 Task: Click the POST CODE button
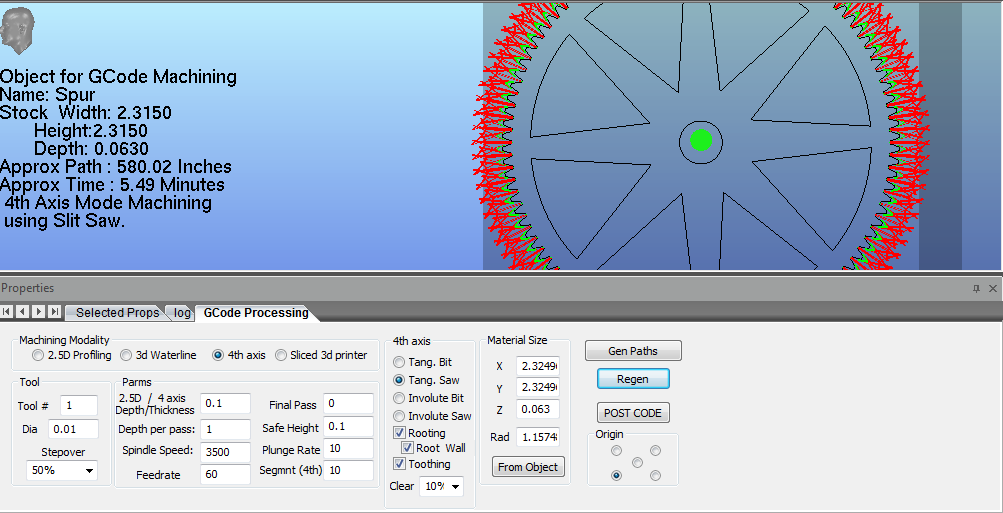pyautogui.click(x=632, y=413)
